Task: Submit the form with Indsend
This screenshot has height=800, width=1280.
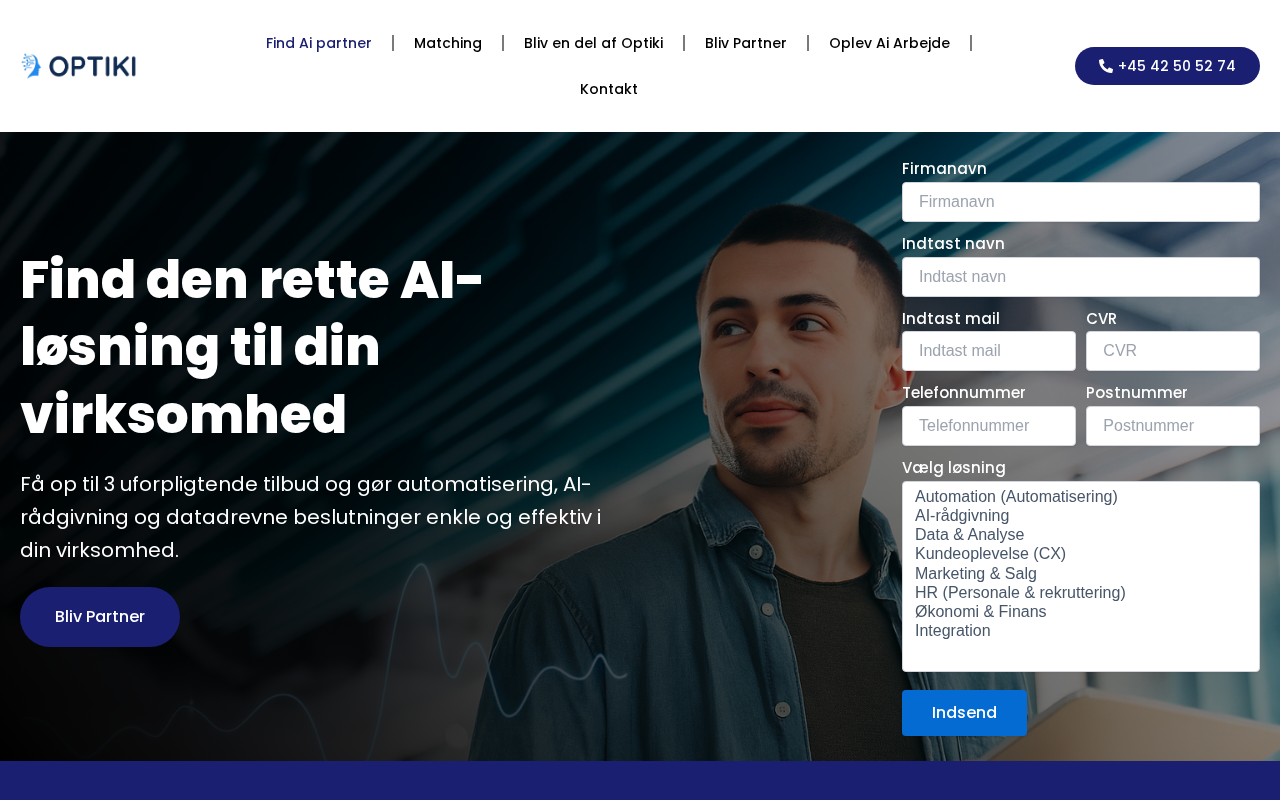Action: pos(964,713)
